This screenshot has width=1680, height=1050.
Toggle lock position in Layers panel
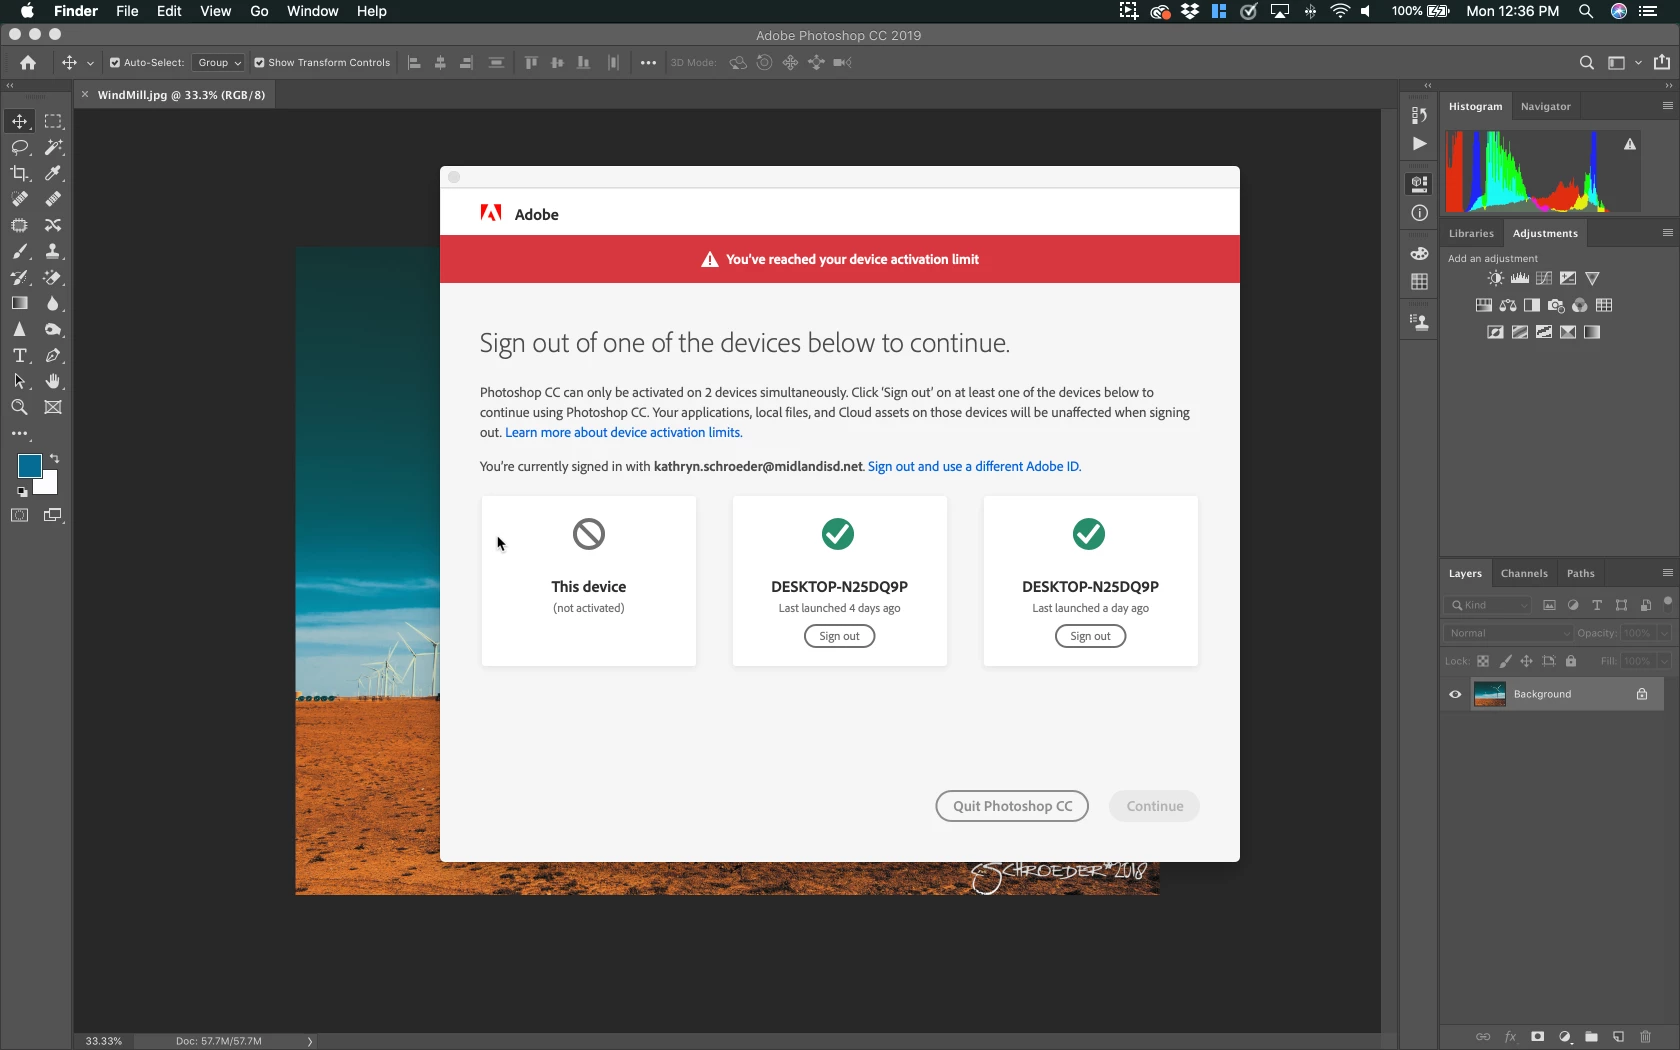coord(1527,661)
